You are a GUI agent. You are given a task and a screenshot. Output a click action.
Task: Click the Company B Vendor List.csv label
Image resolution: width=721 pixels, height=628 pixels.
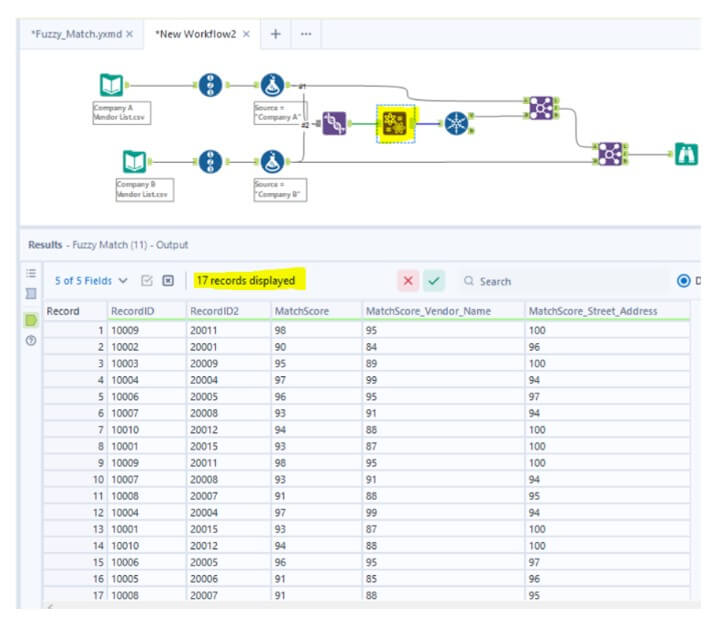pos(144,189)
